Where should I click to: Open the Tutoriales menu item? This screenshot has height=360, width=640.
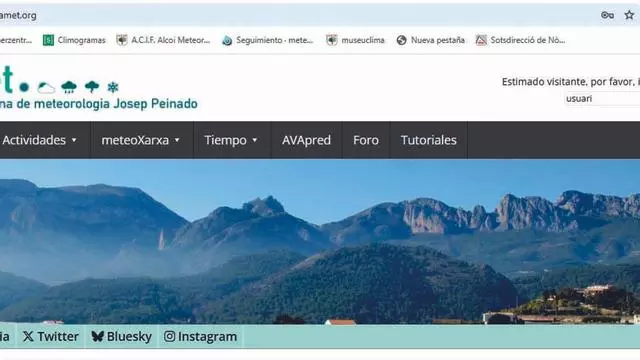[429, 140]
